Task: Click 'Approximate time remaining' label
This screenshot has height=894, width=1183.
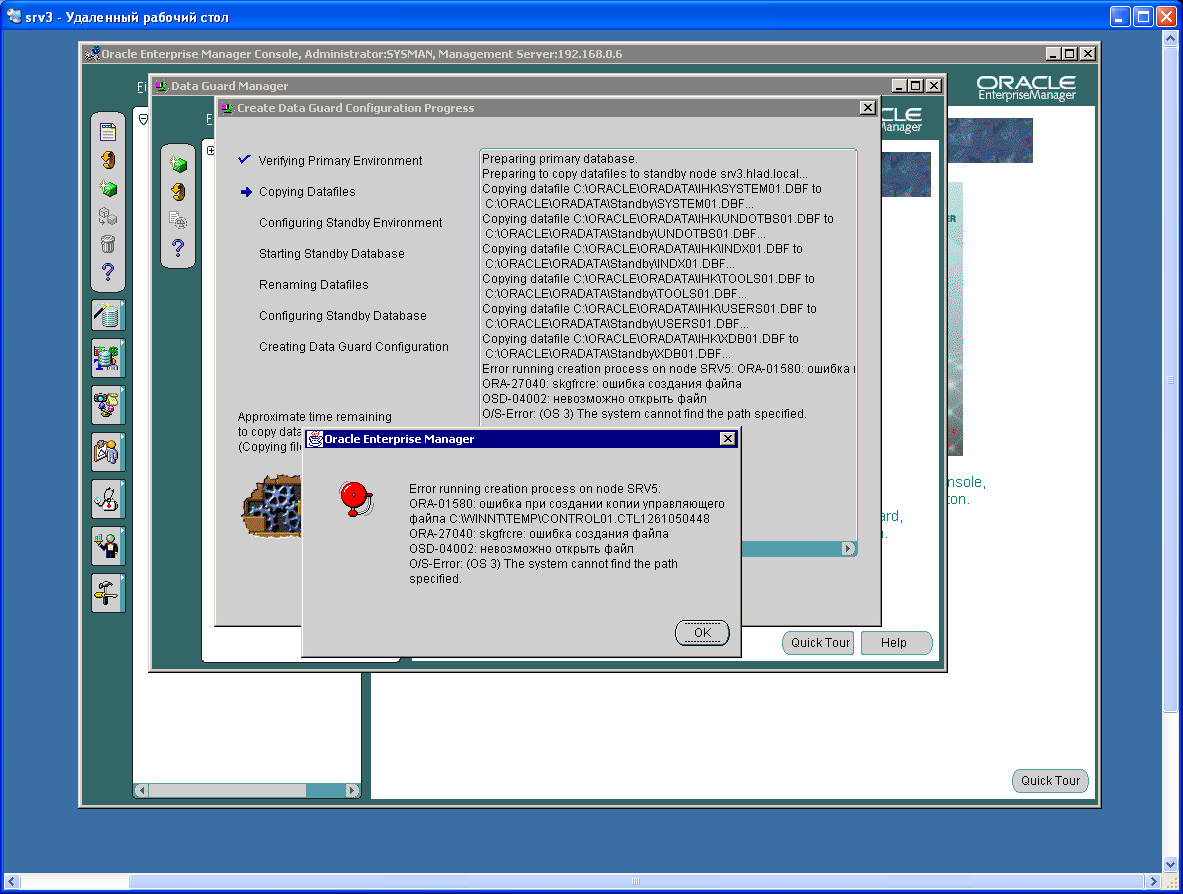Action: point(315,416)
